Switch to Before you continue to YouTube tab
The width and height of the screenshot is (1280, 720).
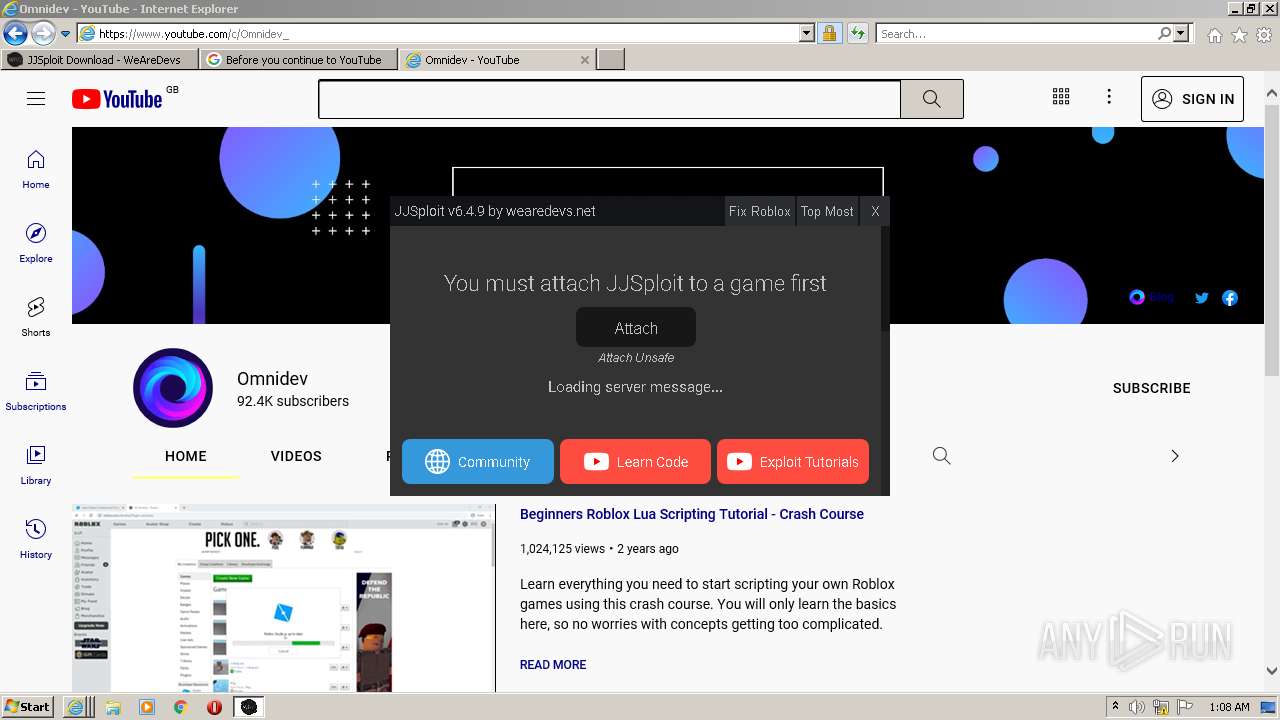[x=301, y=60]
